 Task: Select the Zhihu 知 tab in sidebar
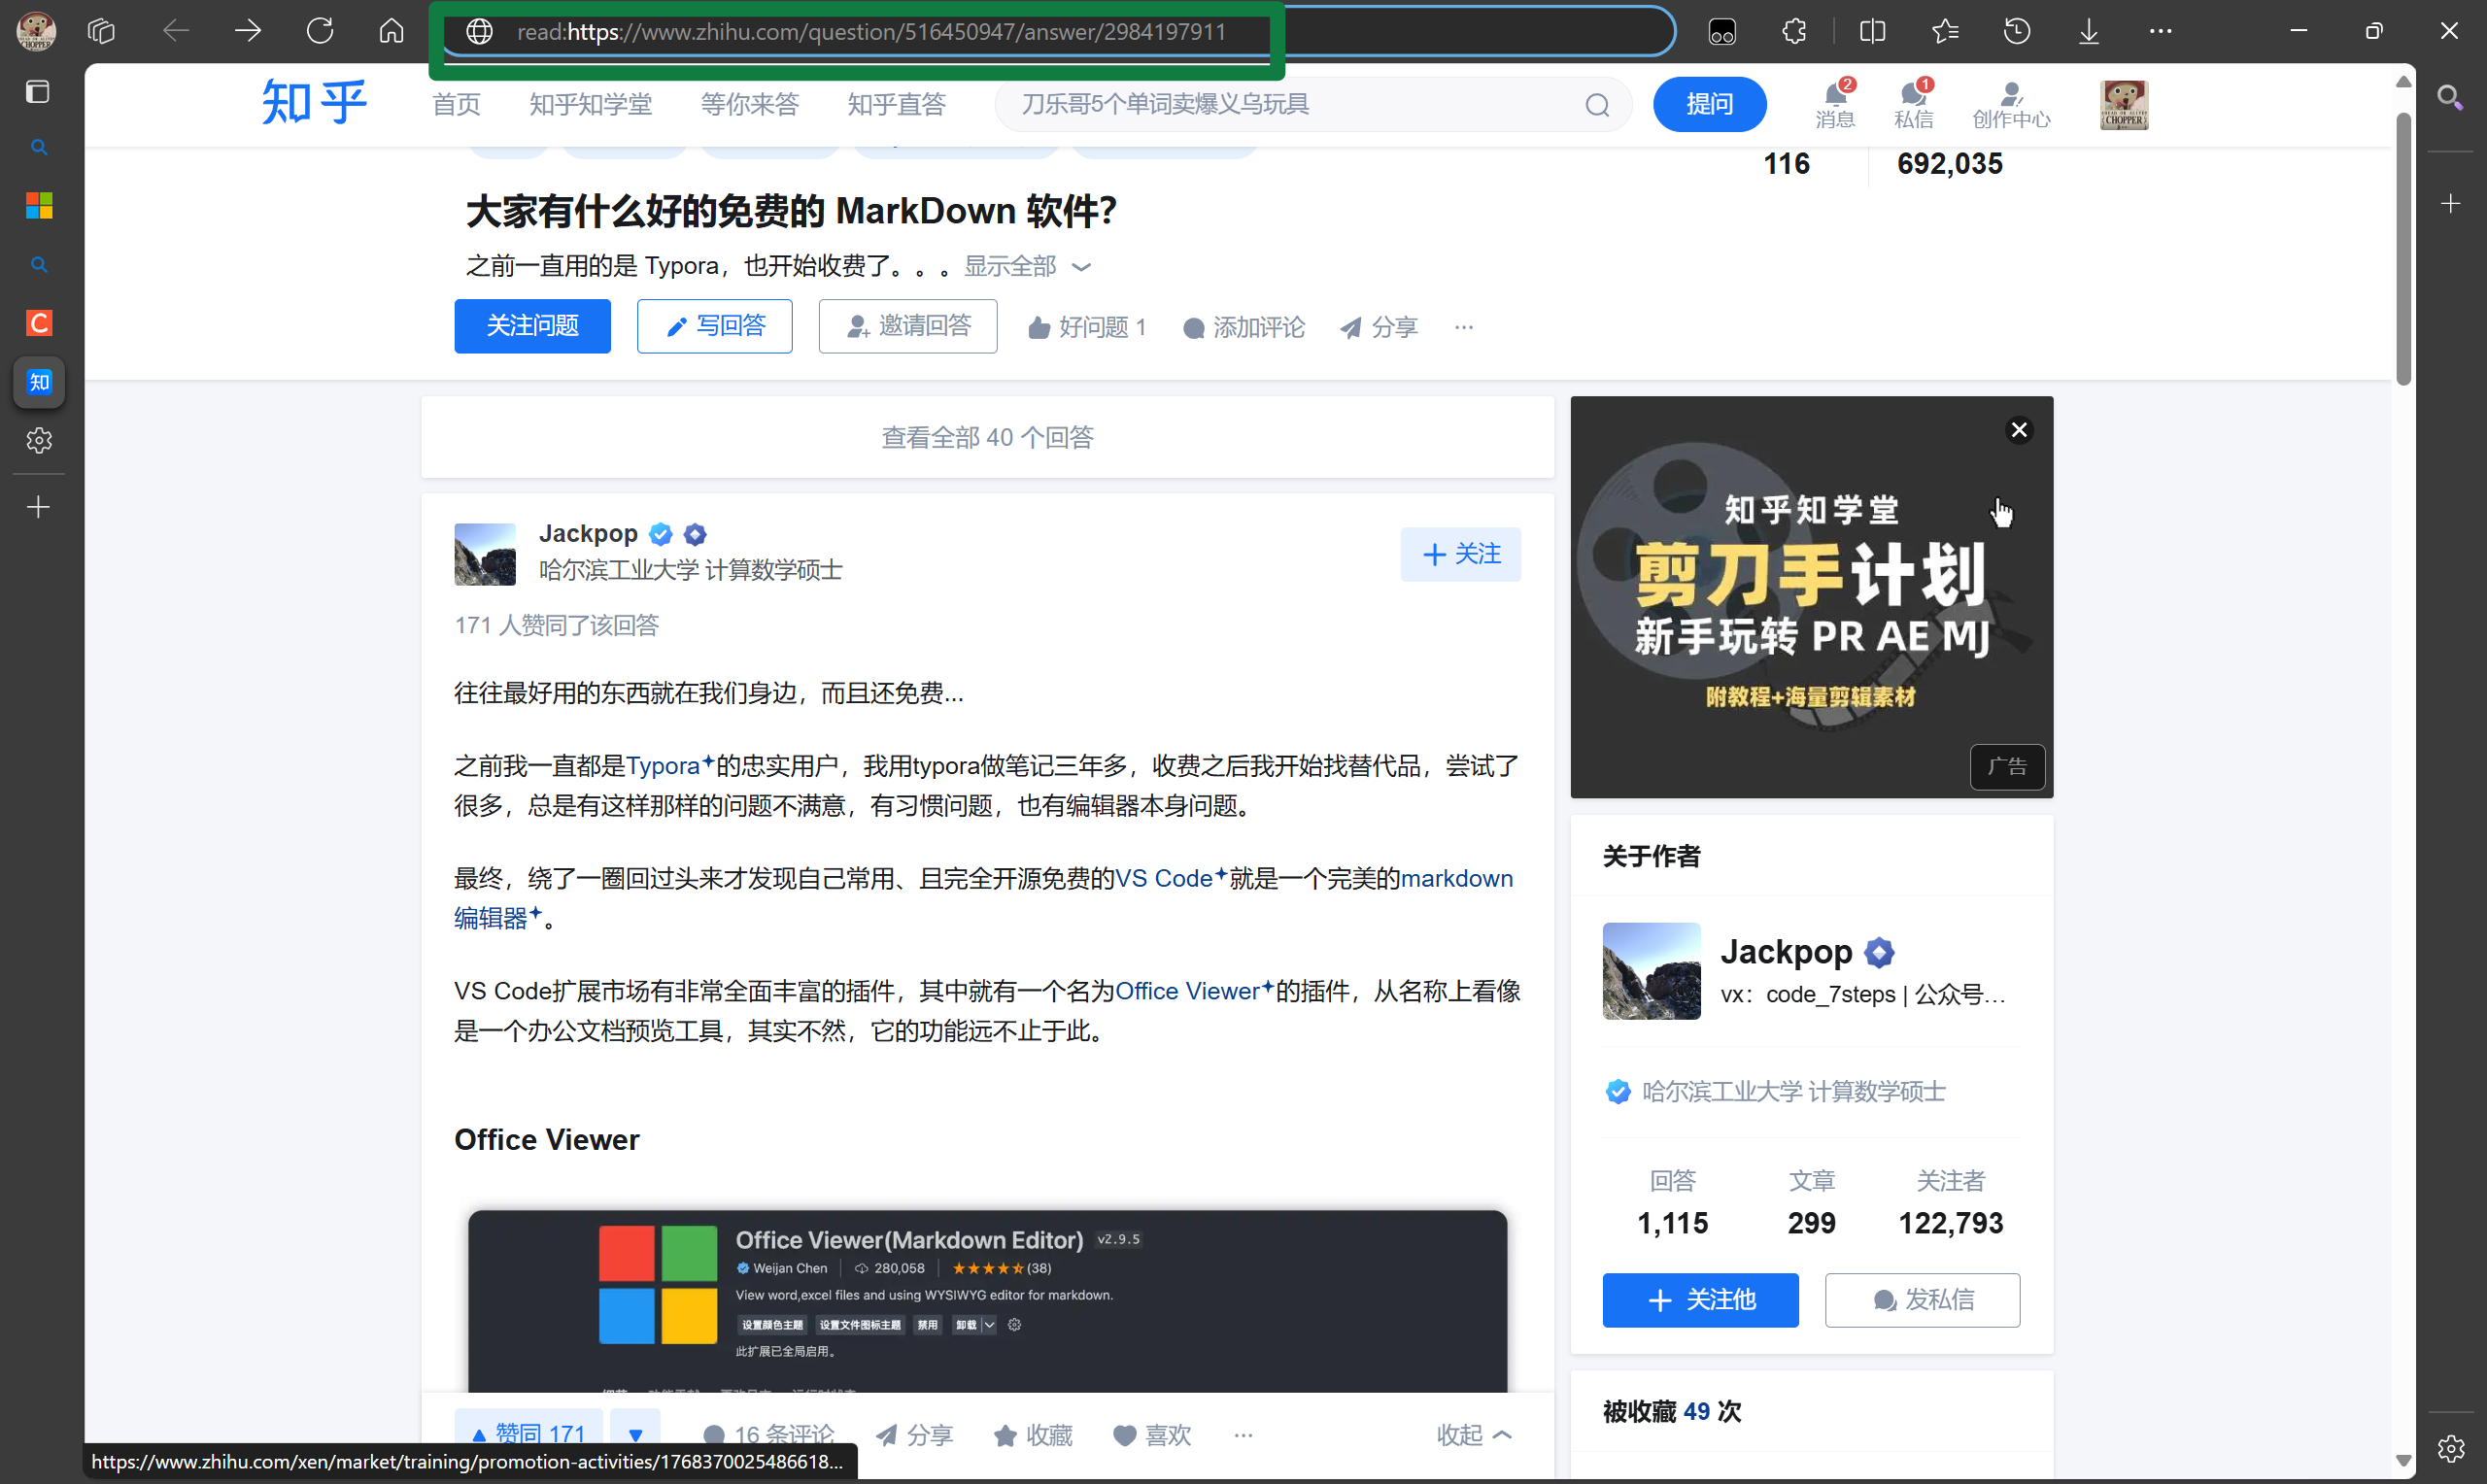(39, 382)
